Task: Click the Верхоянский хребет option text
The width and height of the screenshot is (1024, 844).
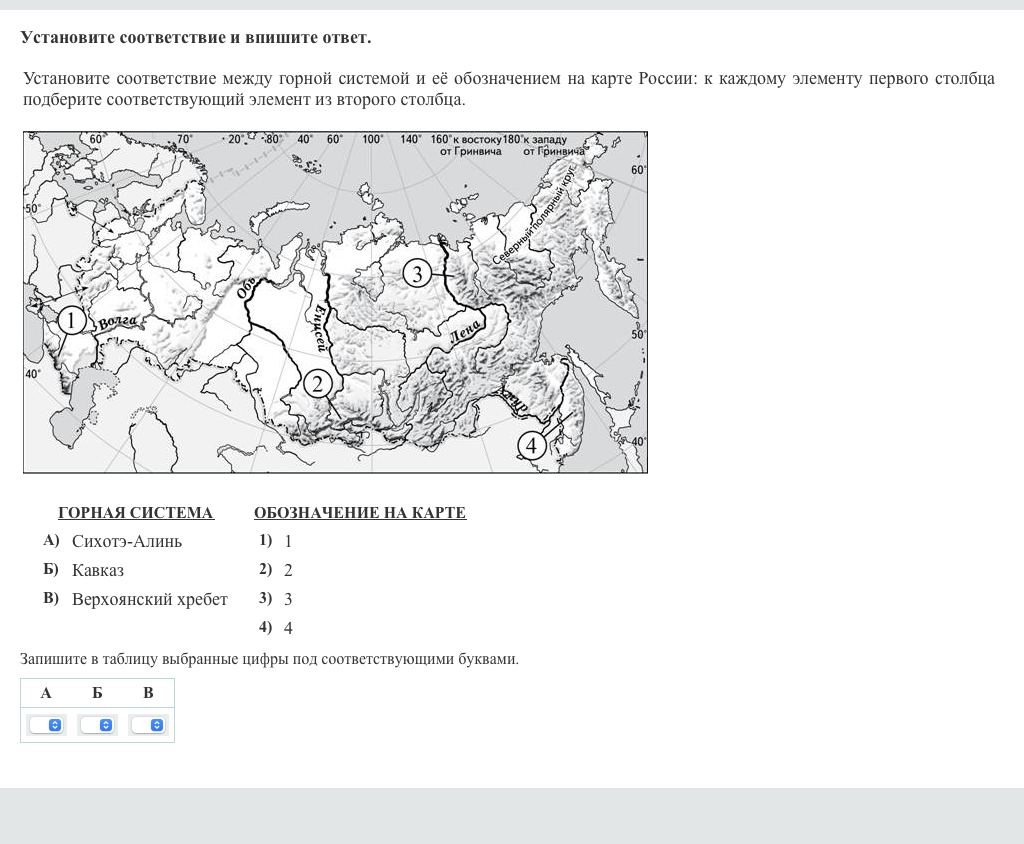Action: pyautogui.click(x=150, y=599)
